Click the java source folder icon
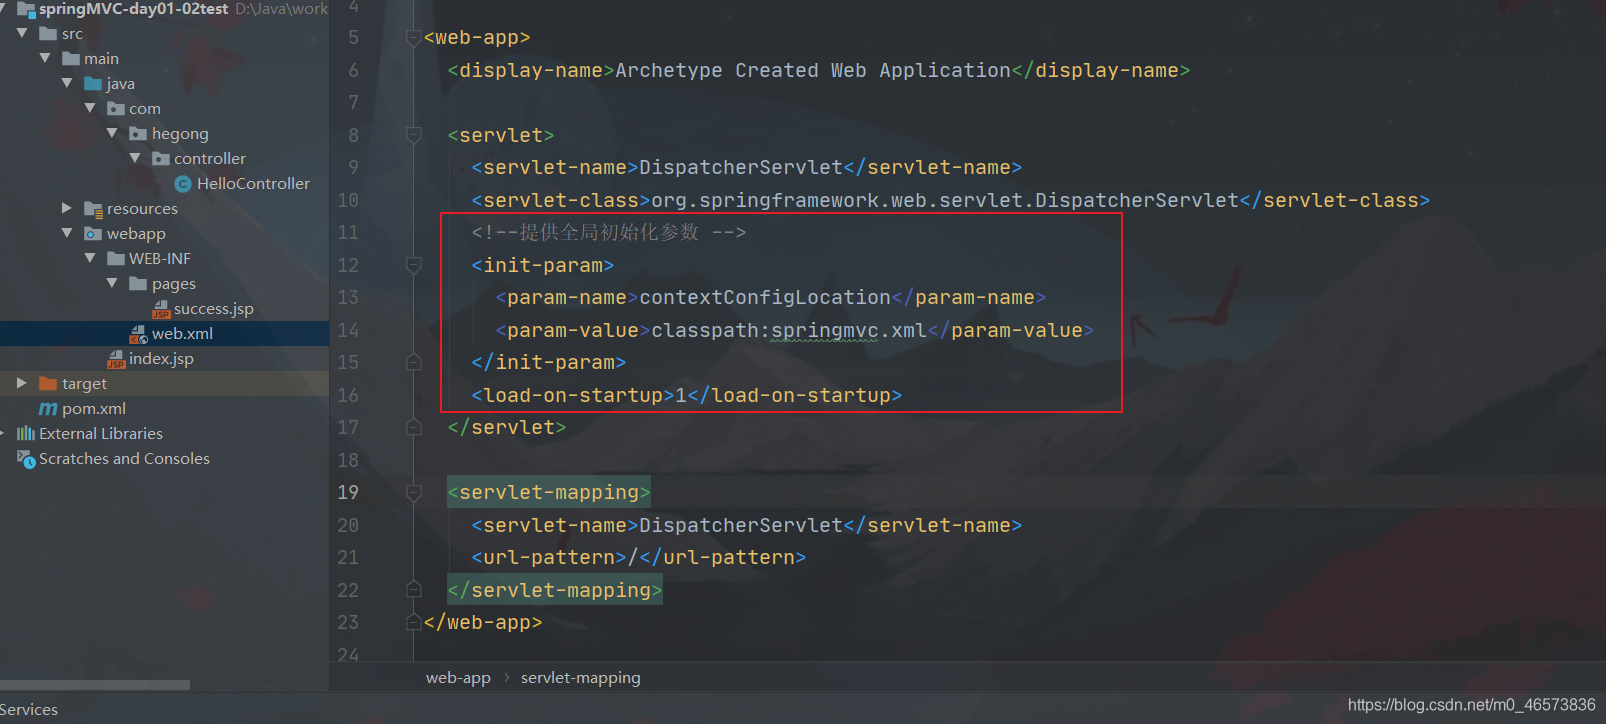Image resolution: width=1606 pixels, height=724 pixels. pyautogui.click(x=93, y=83)
